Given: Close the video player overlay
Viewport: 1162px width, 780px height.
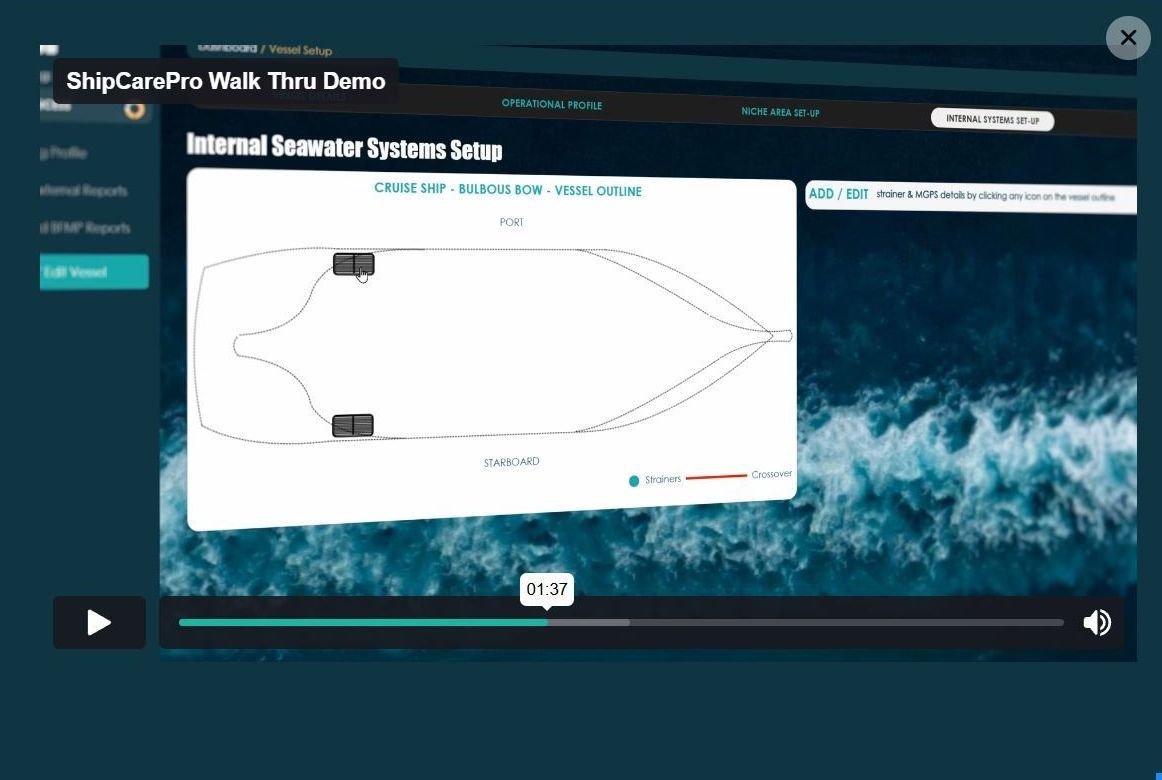Looking at the screenshot, I should 1128,38.
